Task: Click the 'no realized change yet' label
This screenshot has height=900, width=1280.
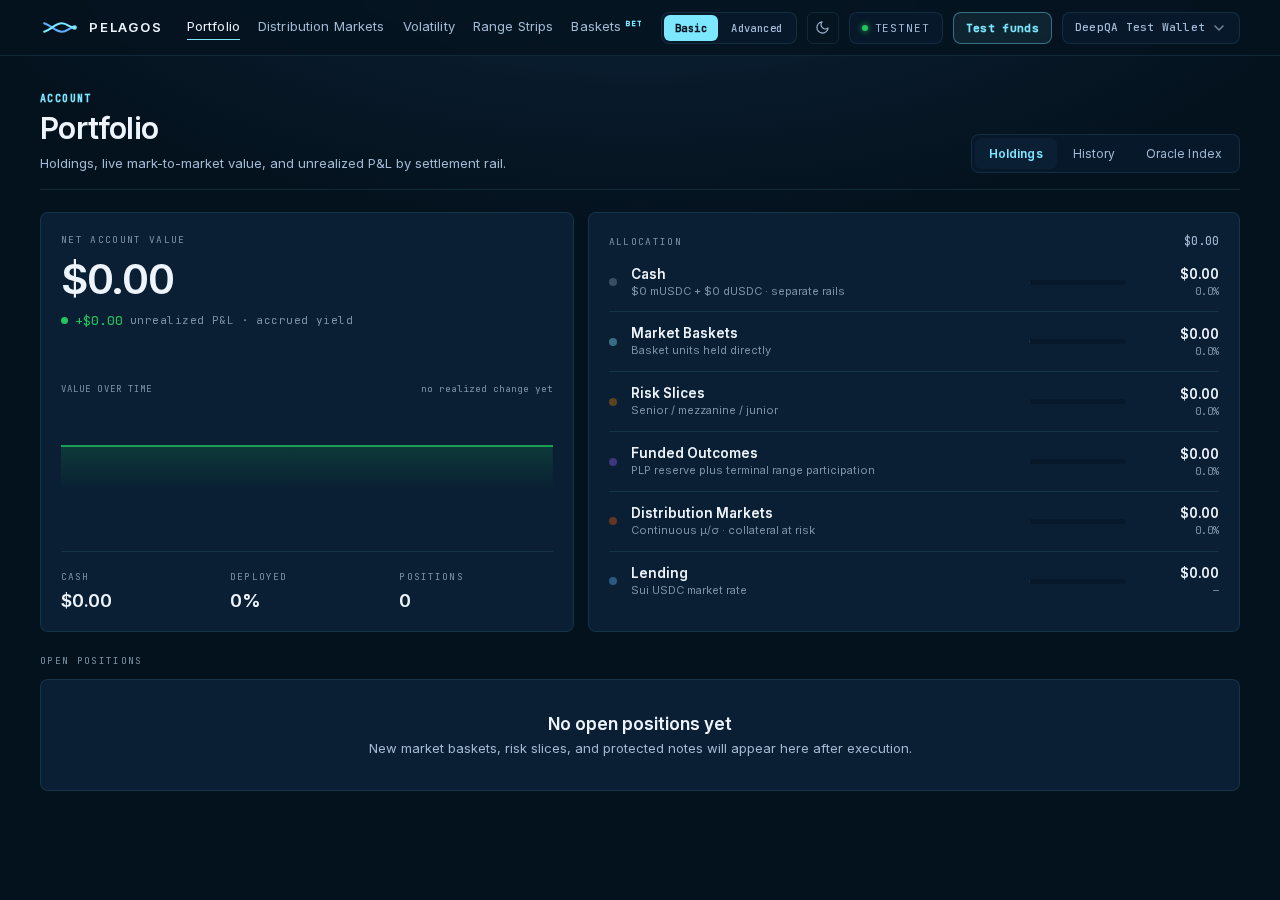Action: [487, 389]
